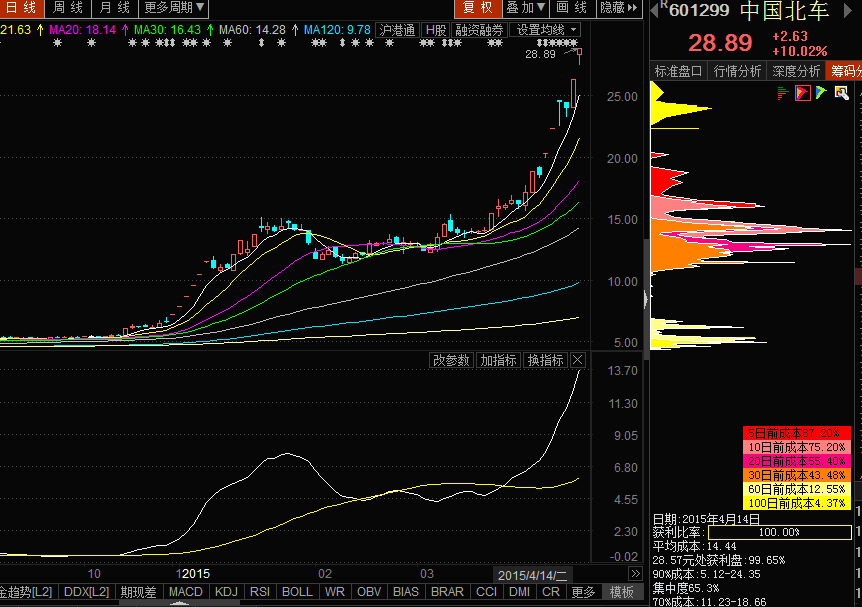Click the green-yellow flag chip icon

coord(820,93)
